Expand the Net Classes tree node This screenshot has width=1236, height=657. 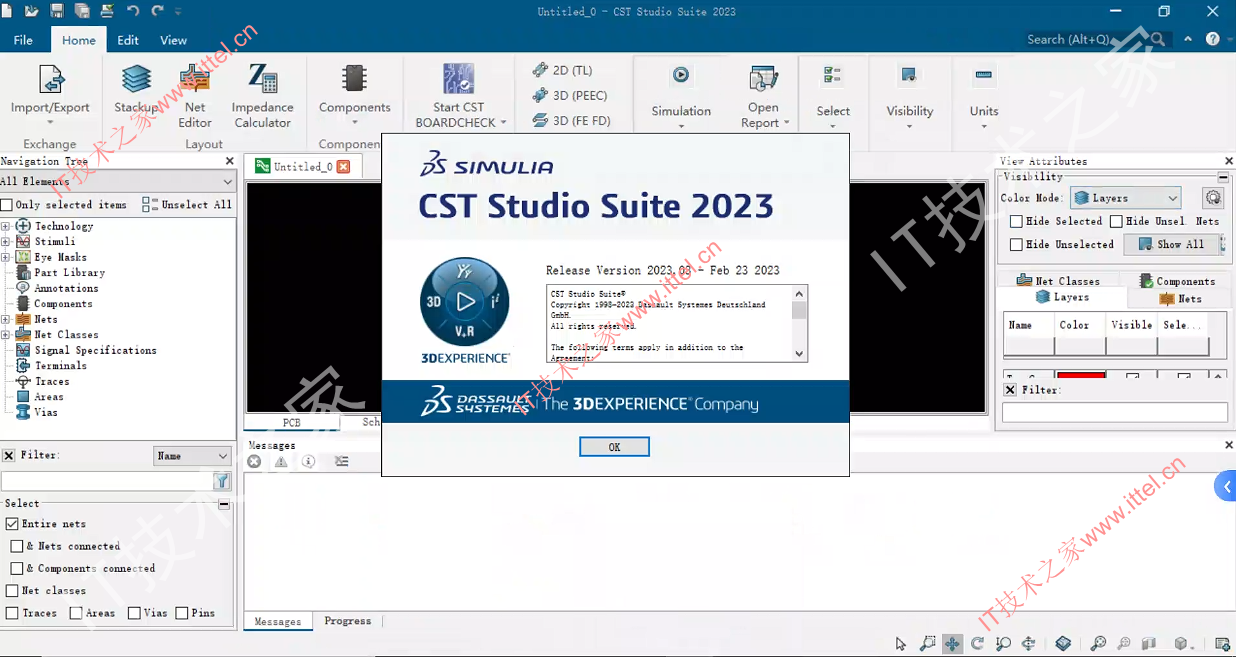pyautogui.click(x=5, y=335)
